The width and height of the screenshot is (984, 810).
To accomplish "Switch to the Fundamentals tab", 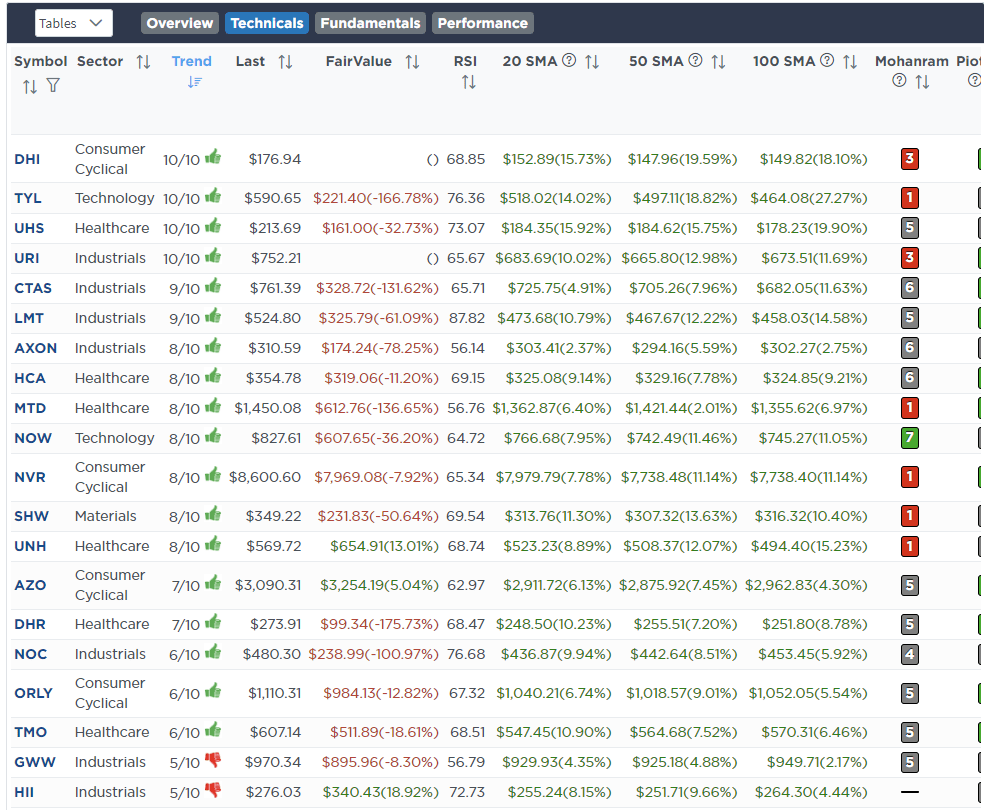I will click(x=370, y=23).
